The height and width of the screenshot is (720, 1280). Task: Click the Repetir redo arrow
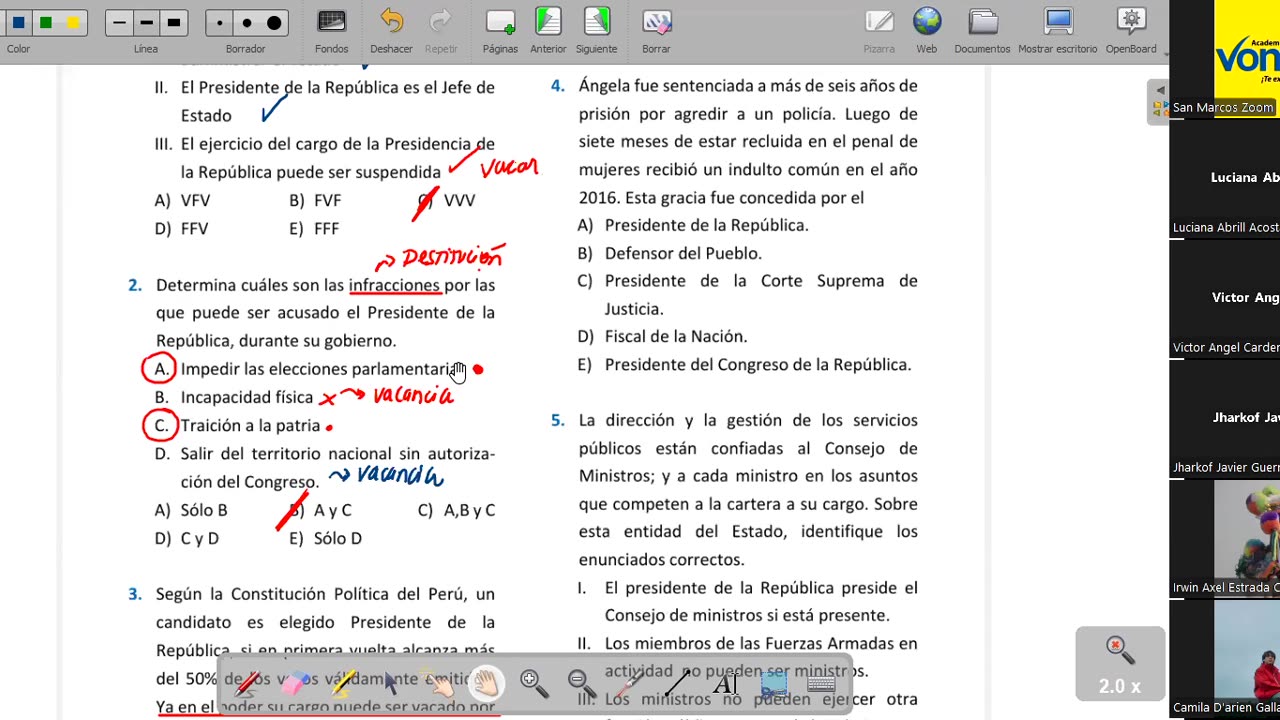[x=440, y=29]
